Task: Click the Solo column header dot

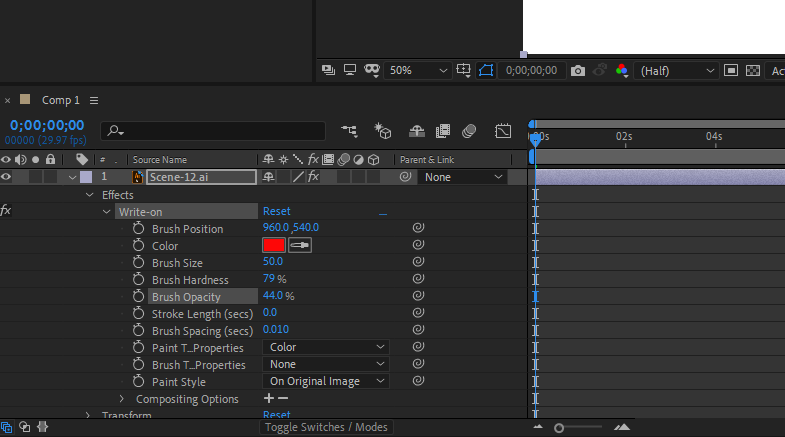Action: tap(36, 160)
